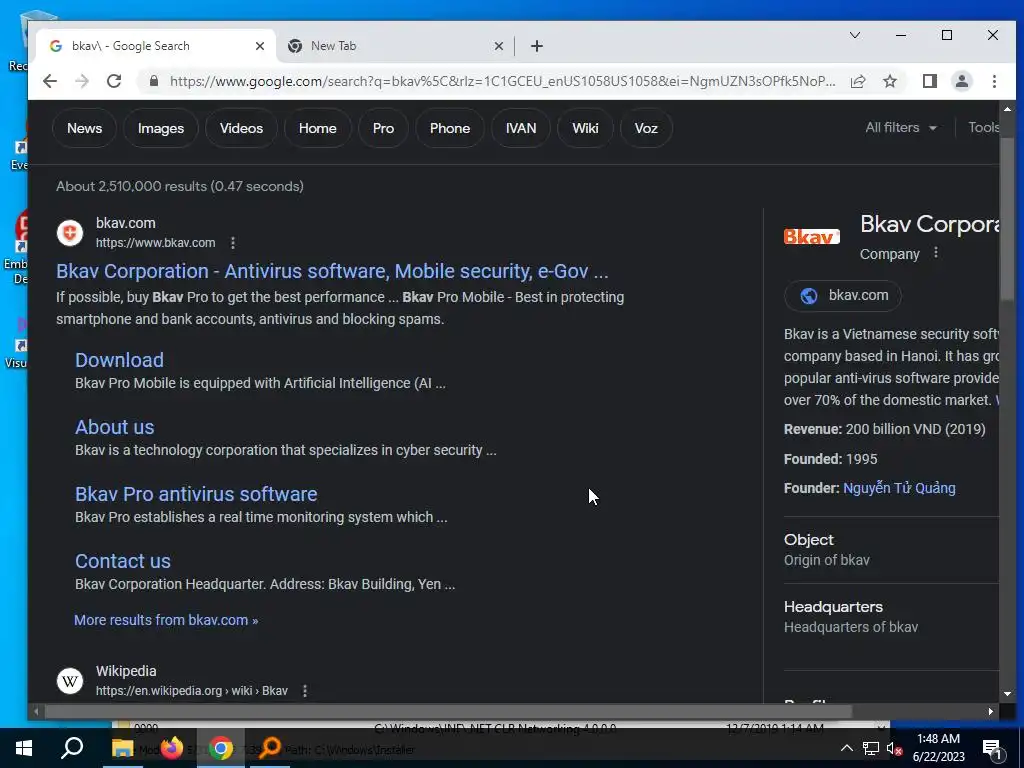Switch to the New Tab tab
The width and height of the screenshot is (1024, 768).
(x=394, y=46)
